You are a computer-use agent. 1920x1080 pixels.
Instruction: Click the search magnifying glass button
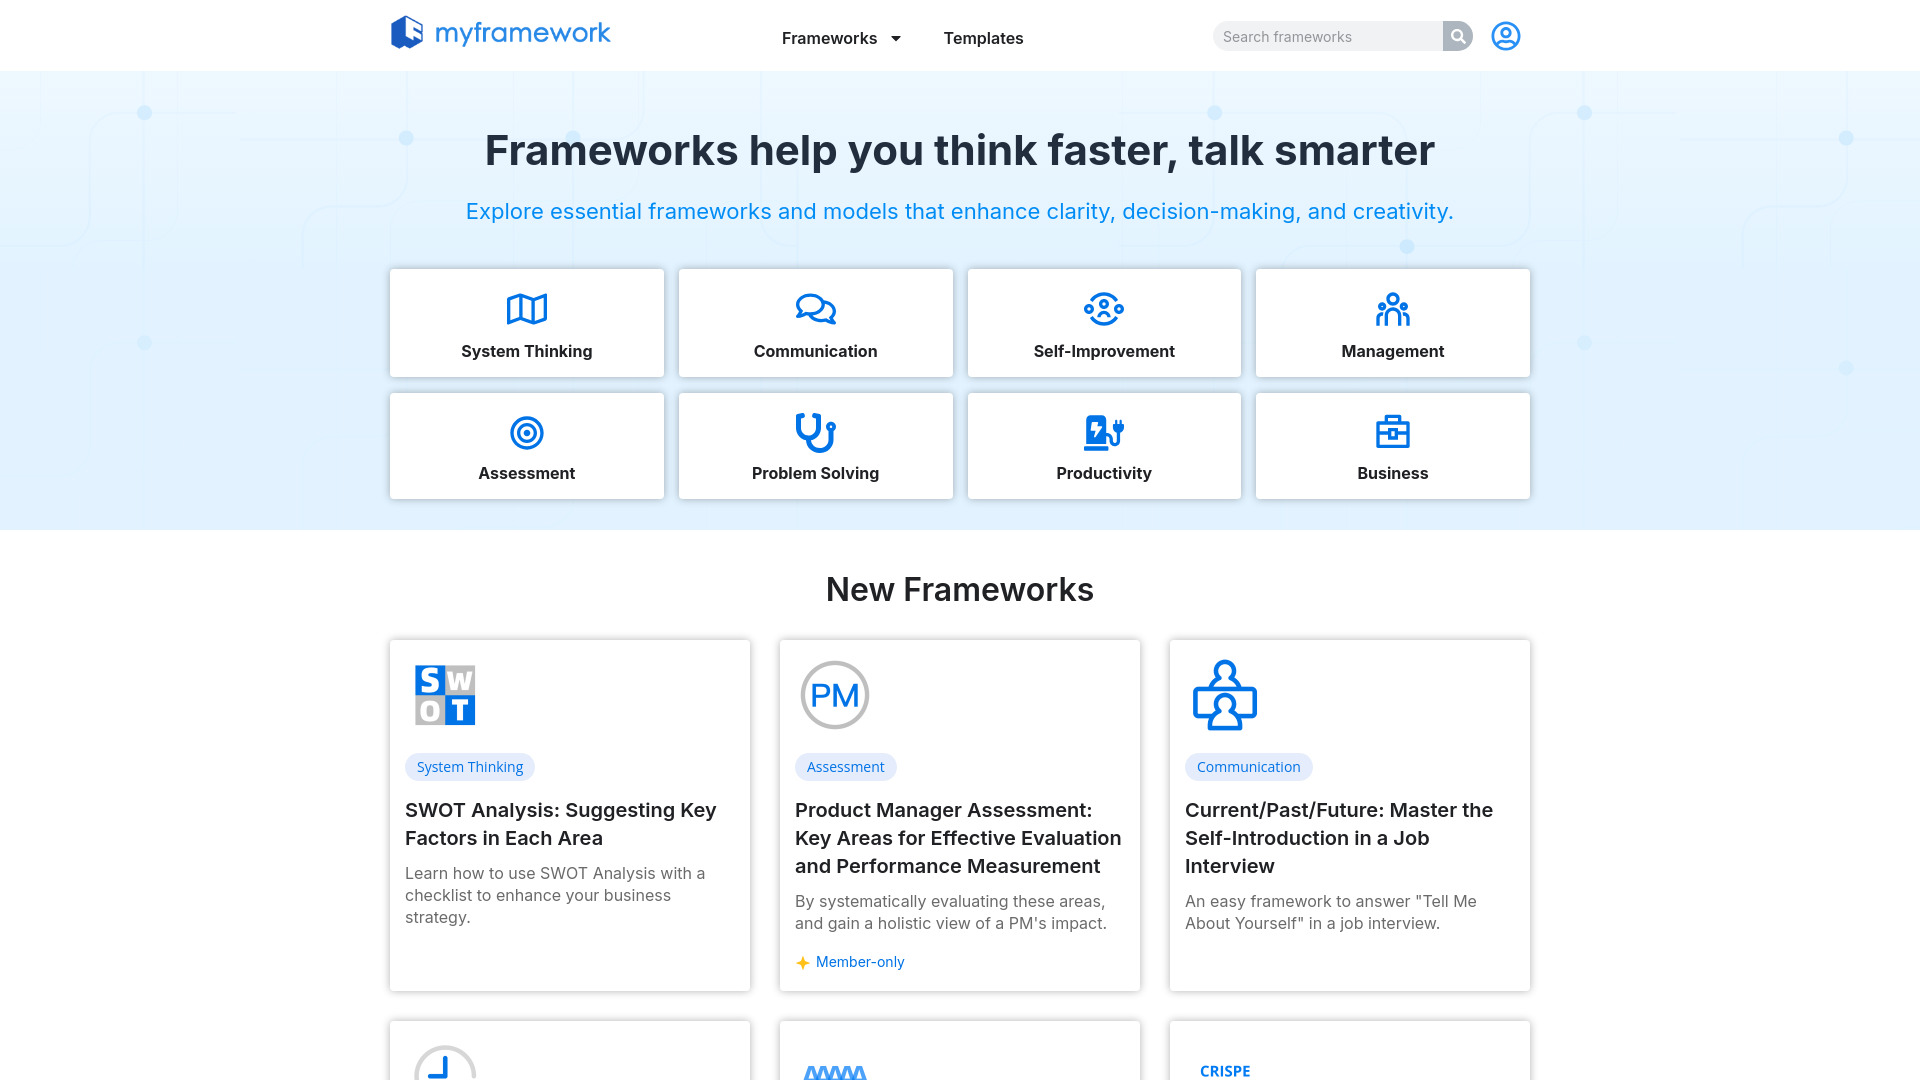coord(1457,36)
